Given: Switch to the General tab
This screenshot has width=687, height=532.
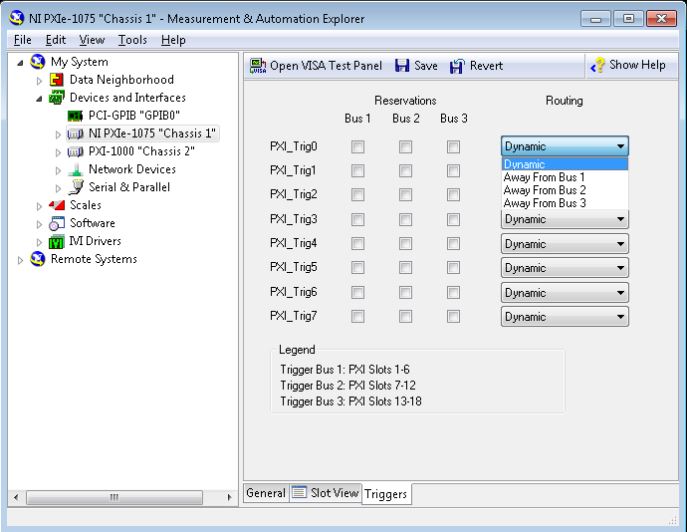Looking at the screenshot, I should coord(266,493).
